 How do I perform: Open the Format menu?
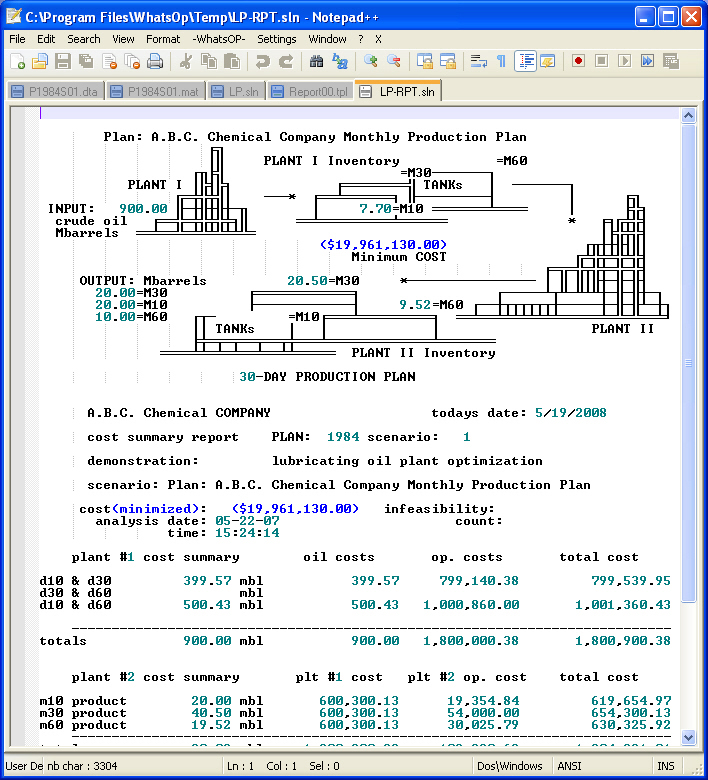tap(163, 39)
